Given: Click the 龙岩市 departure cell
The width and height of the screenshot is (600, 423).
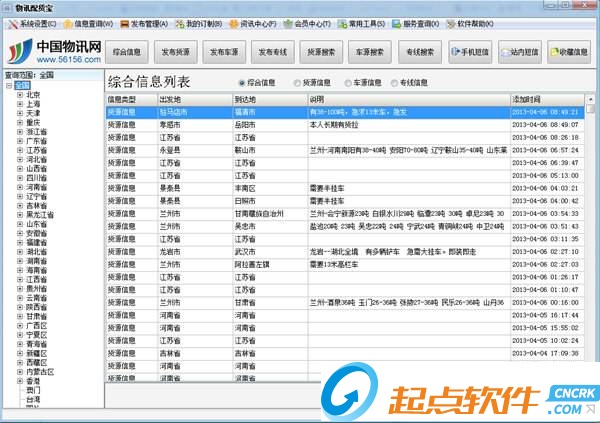Looking at the screenshot, I should tap(195, 252).
